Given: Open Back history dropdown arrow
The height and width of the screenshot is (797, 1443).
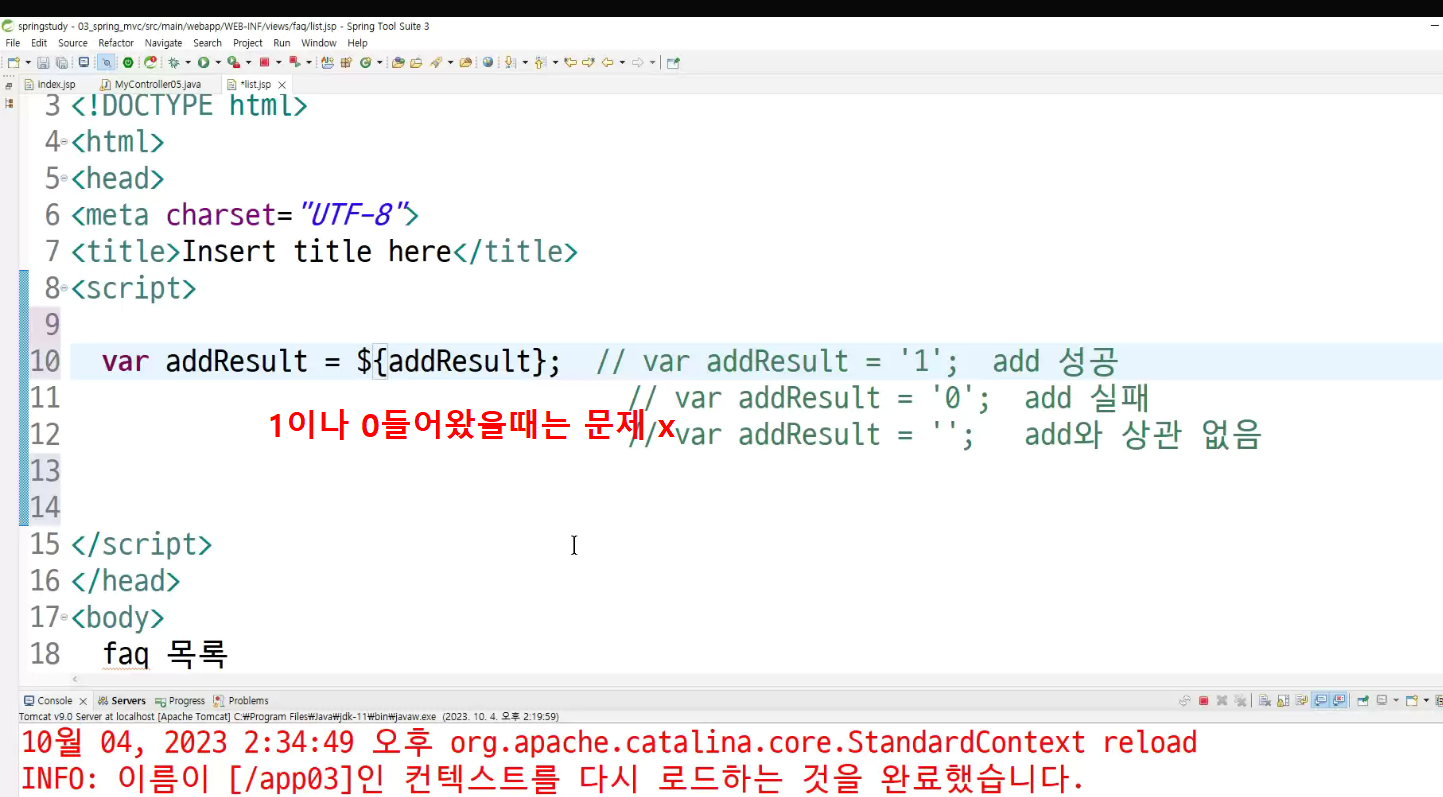Looking at the screenshot, I should coord(622,62).
